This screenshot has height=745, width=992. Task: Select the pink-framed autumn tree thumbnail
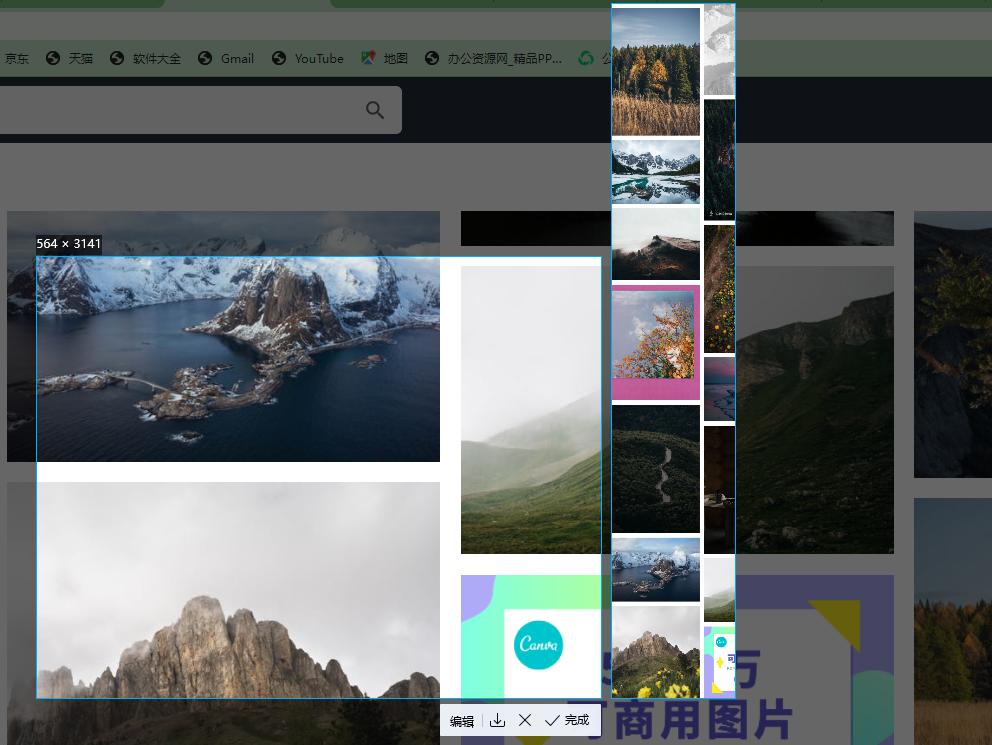655,342
